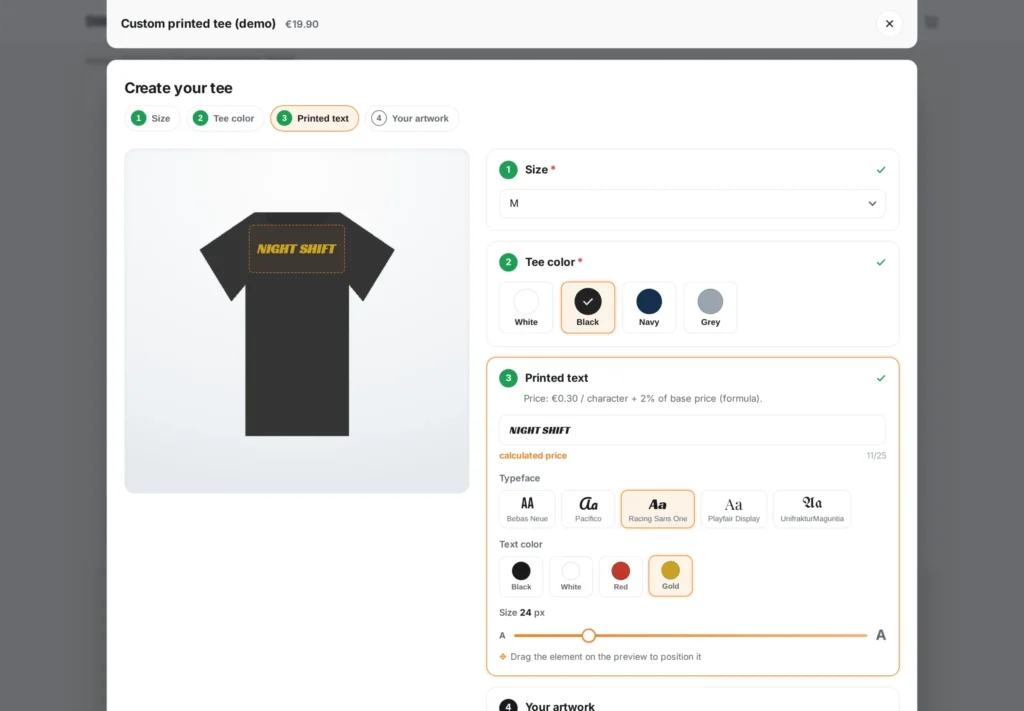Pick Black text color
Image resolution: width=1024 pixels, height=711 pixels.
point(521,576)
